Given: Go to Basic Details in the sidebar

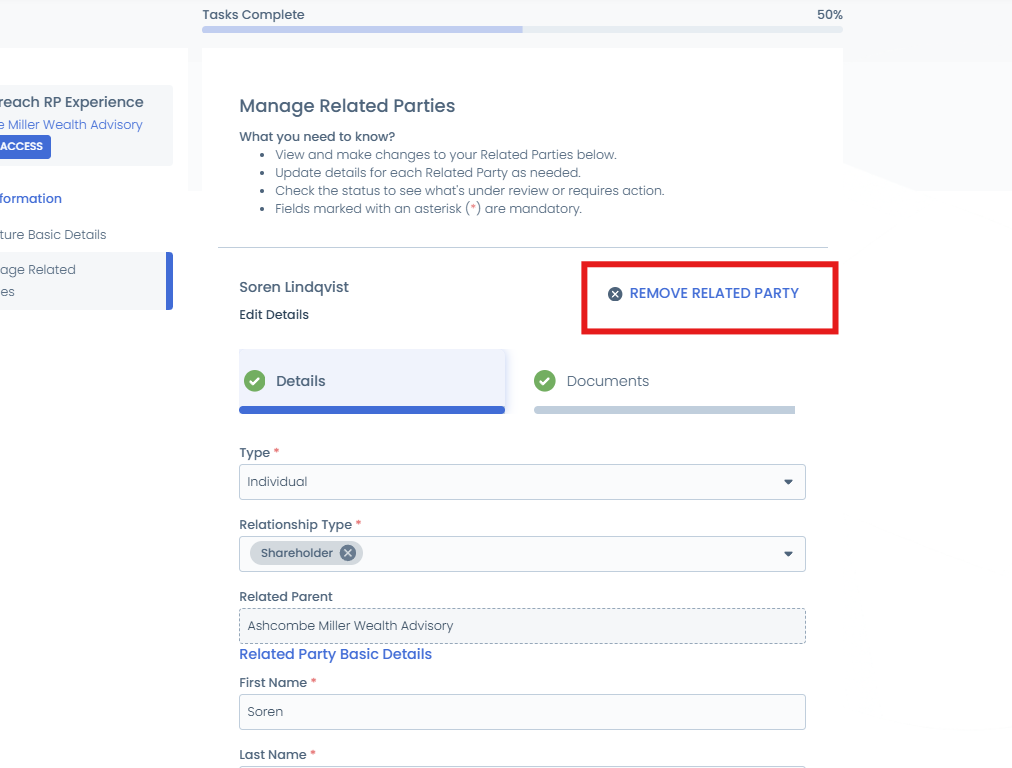Looking at the screenshot, I should click(53, 235).
